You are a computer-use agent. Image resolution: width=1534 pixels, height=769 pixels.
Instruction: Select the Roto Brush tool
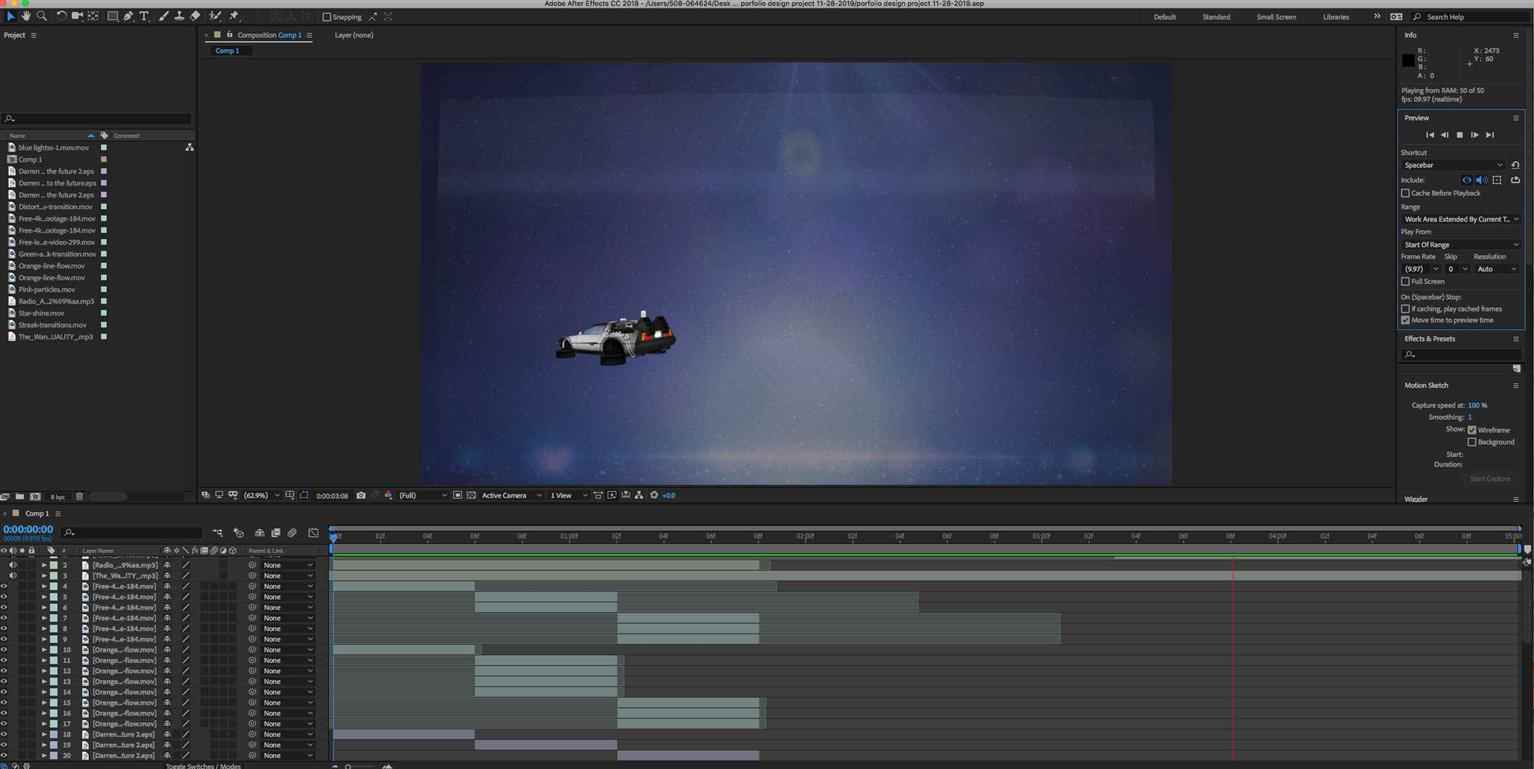point(215,16)
